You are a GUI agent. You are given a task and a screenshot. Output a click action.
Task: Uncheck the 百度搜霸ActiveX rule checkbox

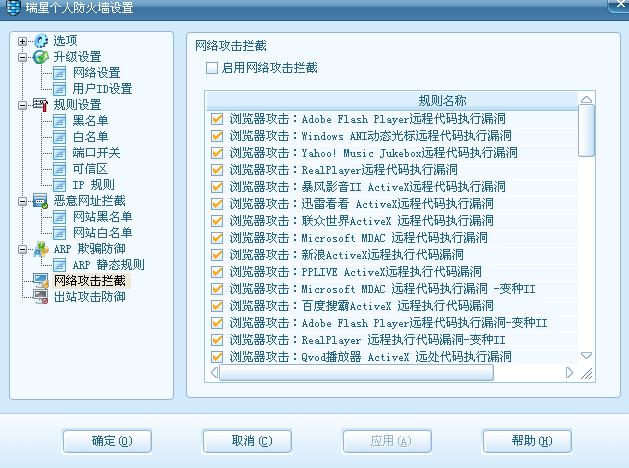pyautogui.click(x=217, y=306)
